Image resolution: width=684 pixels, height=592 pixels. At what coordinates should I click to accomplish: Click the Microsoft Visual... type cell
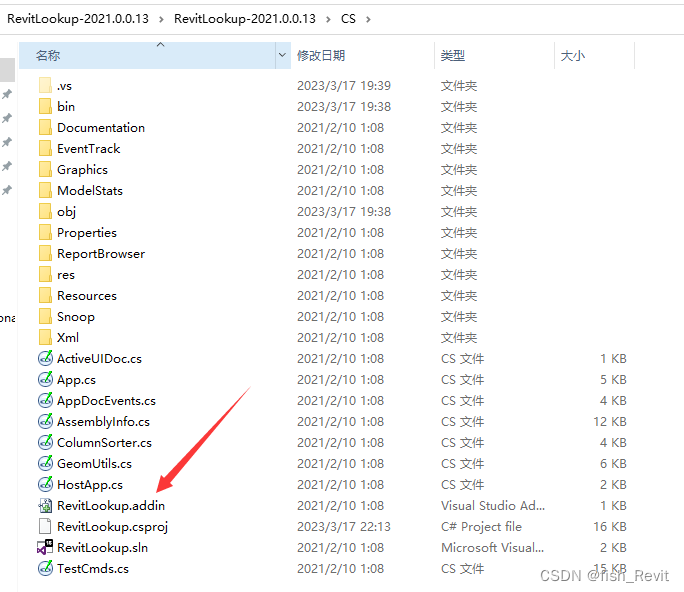(x=492, y=547)
